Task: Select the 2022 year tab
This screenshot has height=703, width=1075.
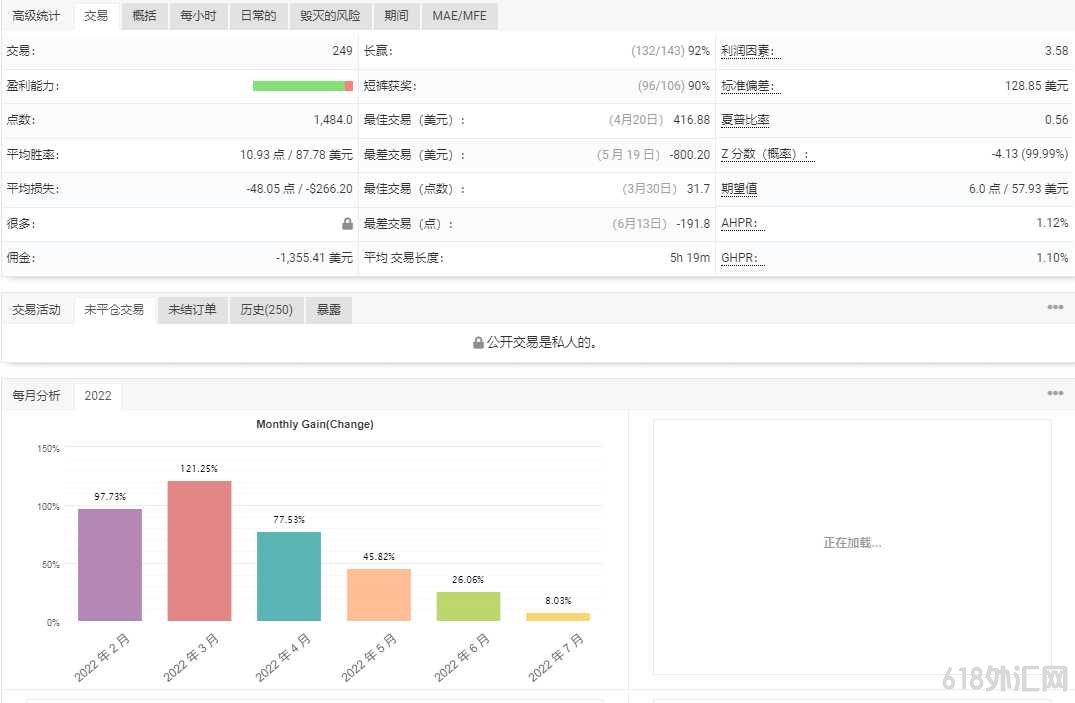Action: click(98, 396)
